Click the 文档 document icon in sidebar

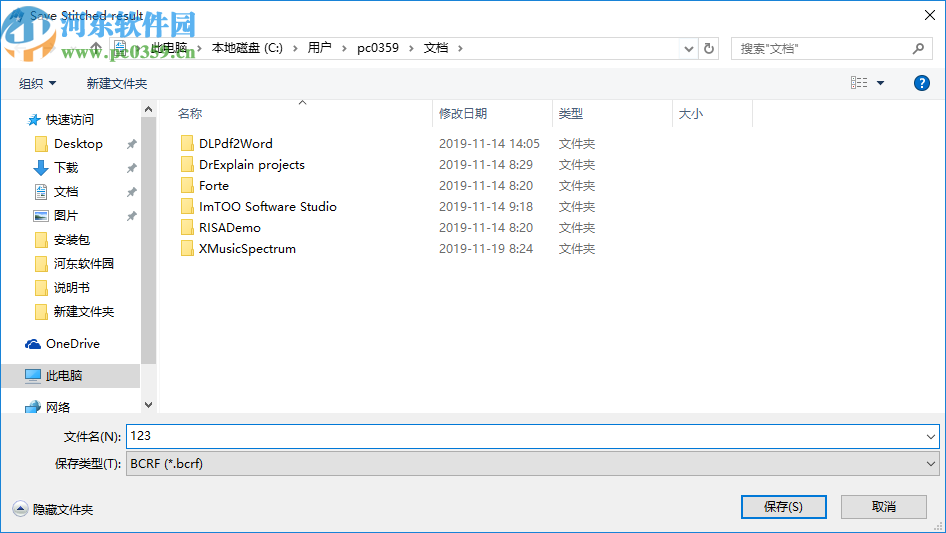point(41,192)
